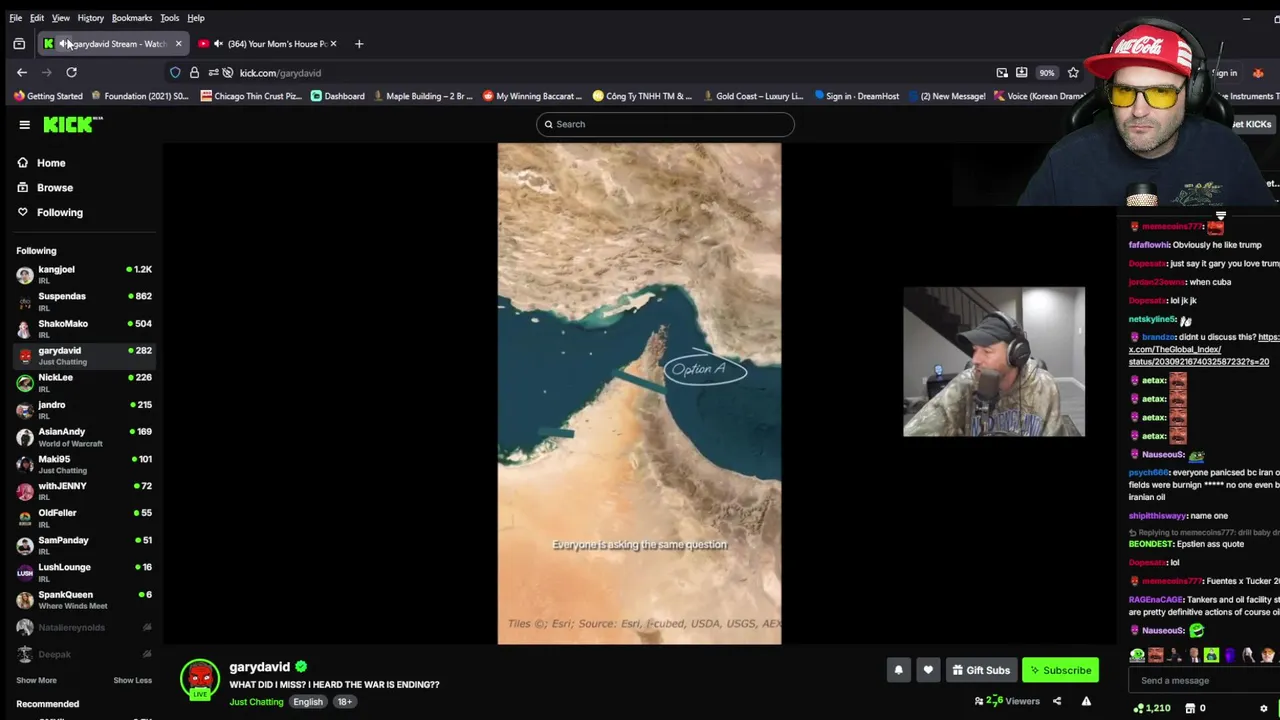Open the File menu

pyautogui.click(x=16, y=18)
